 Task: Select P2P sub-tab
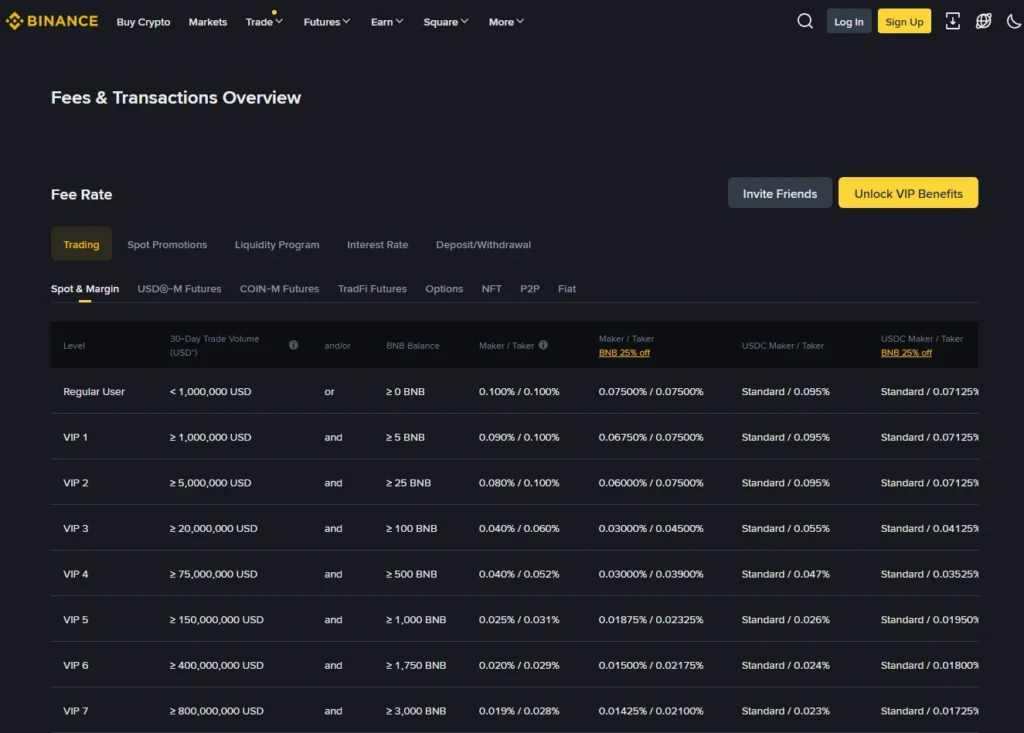click(x=530, y=289)
